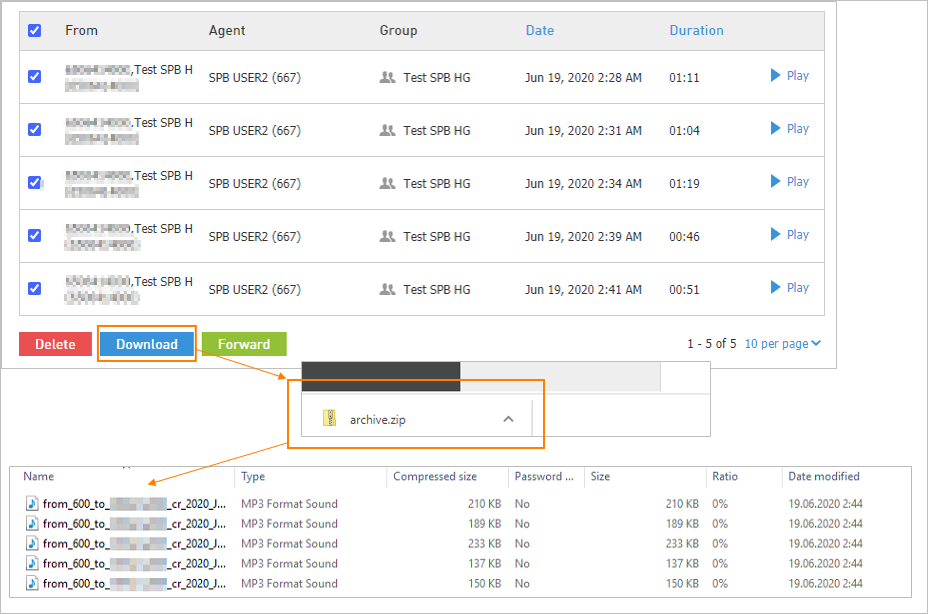Image resolution: width=928 pixels, height=614 pixels.
Task: Select the 210 KB MP3 file icon
Action: tap(32, 503)
